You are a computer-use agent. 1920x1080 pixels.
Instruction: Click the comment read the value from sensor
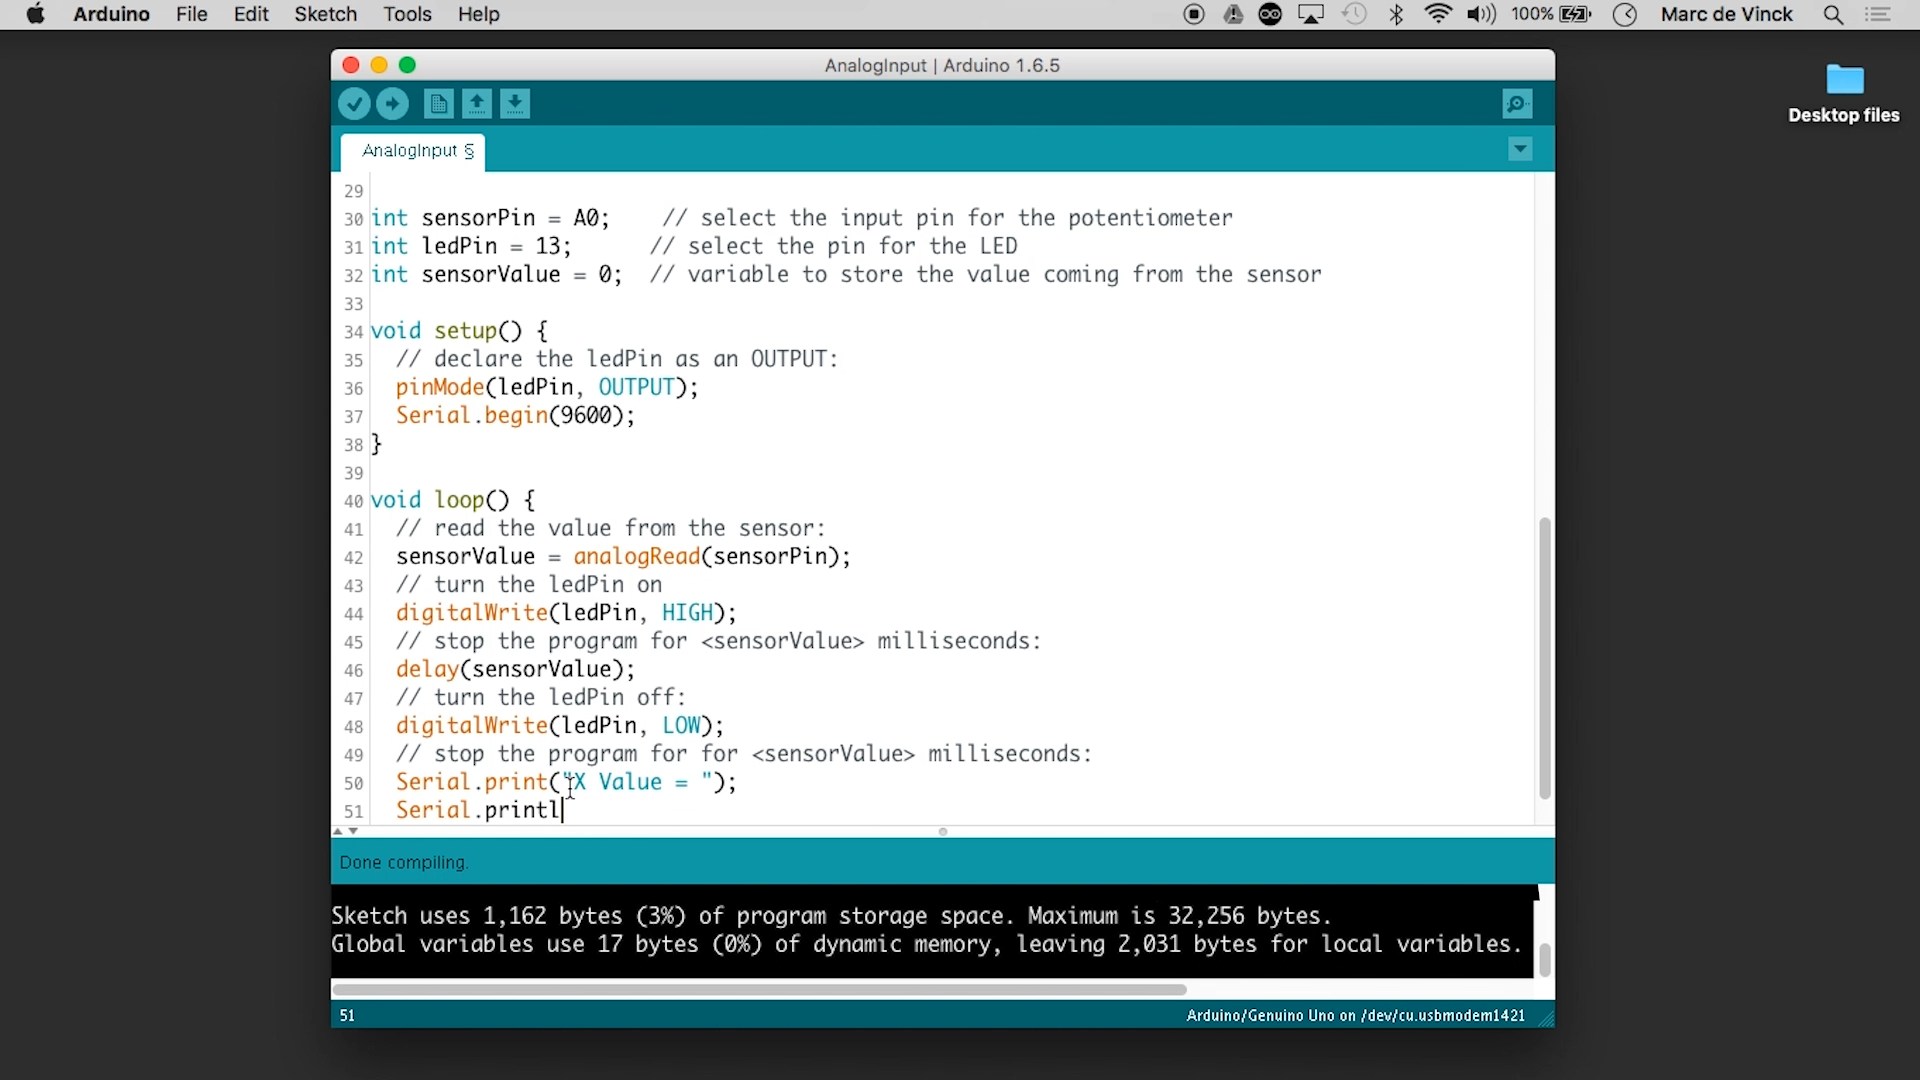point(611,528)
